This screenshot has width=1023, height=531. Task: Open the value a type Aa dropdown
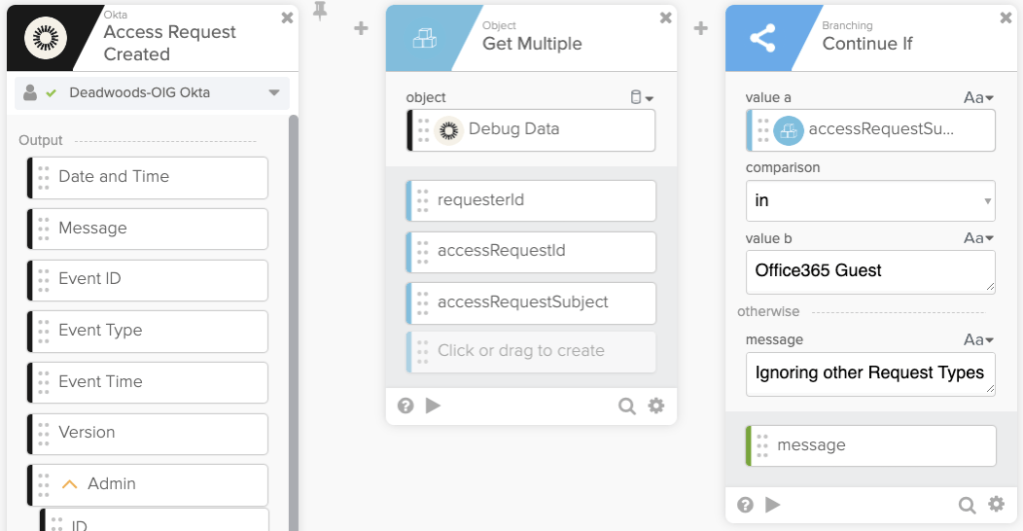click(x=979, y=98)
